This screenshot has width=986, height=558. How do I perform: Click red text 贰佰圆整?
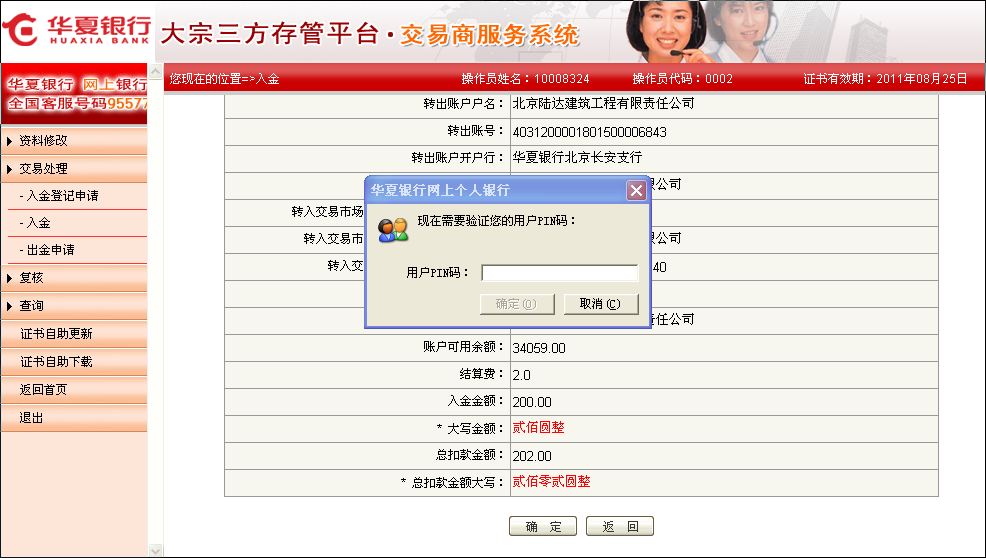(538, 428)
